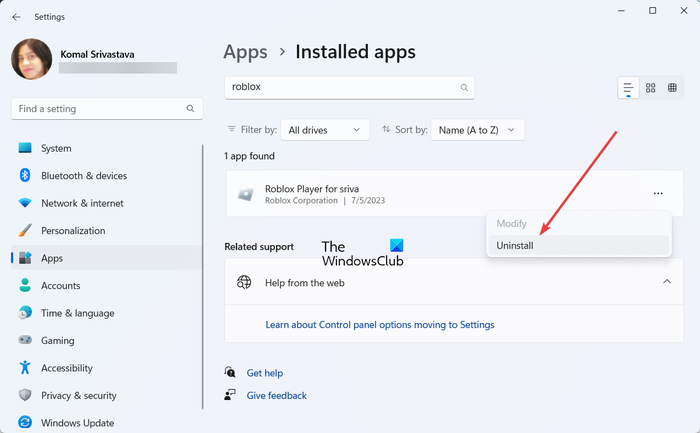Click the search magnifier in roblox search box
700x433 pixels.
click(464, 88)
